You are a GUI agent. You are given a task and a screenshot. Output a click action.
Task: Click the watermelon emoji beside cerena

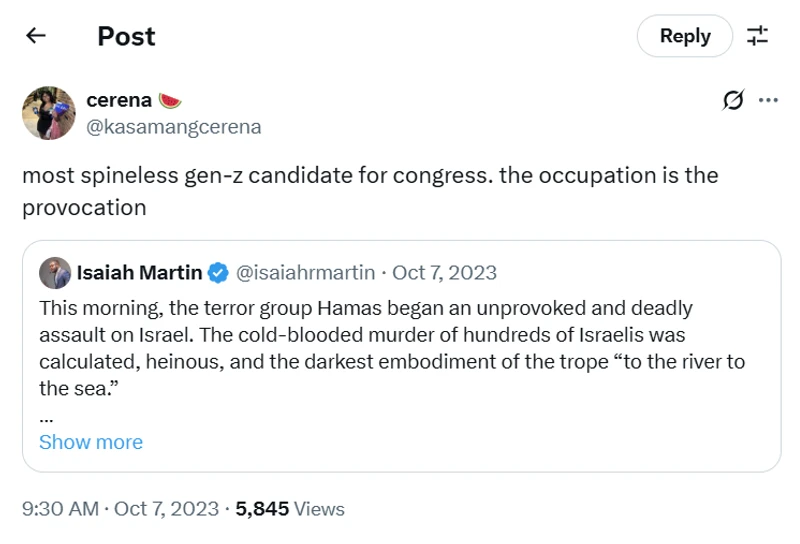click(170, 100)
